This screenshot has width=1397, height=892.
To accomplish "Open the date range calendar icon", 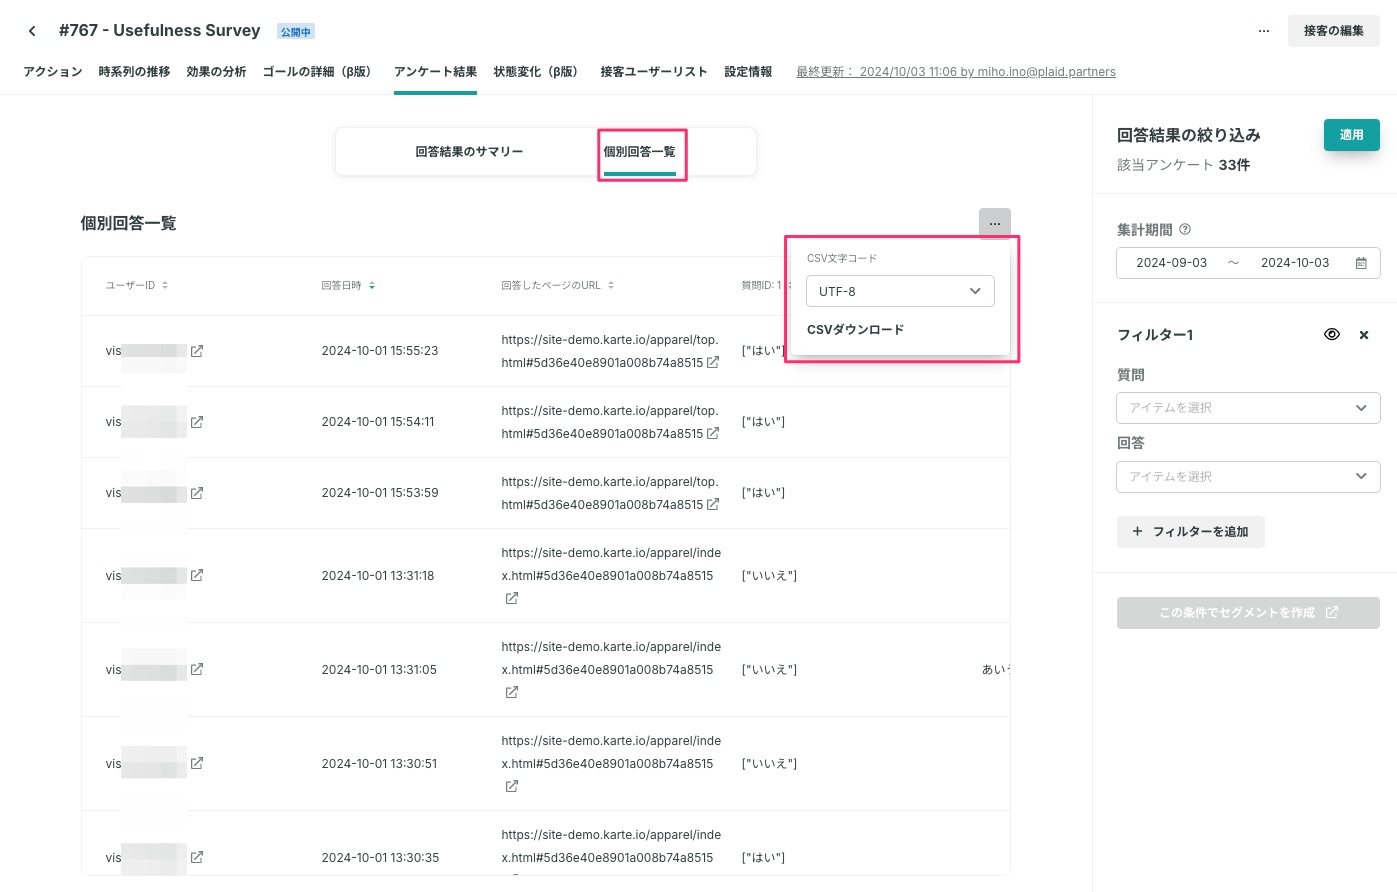I will click(1361, 263).
